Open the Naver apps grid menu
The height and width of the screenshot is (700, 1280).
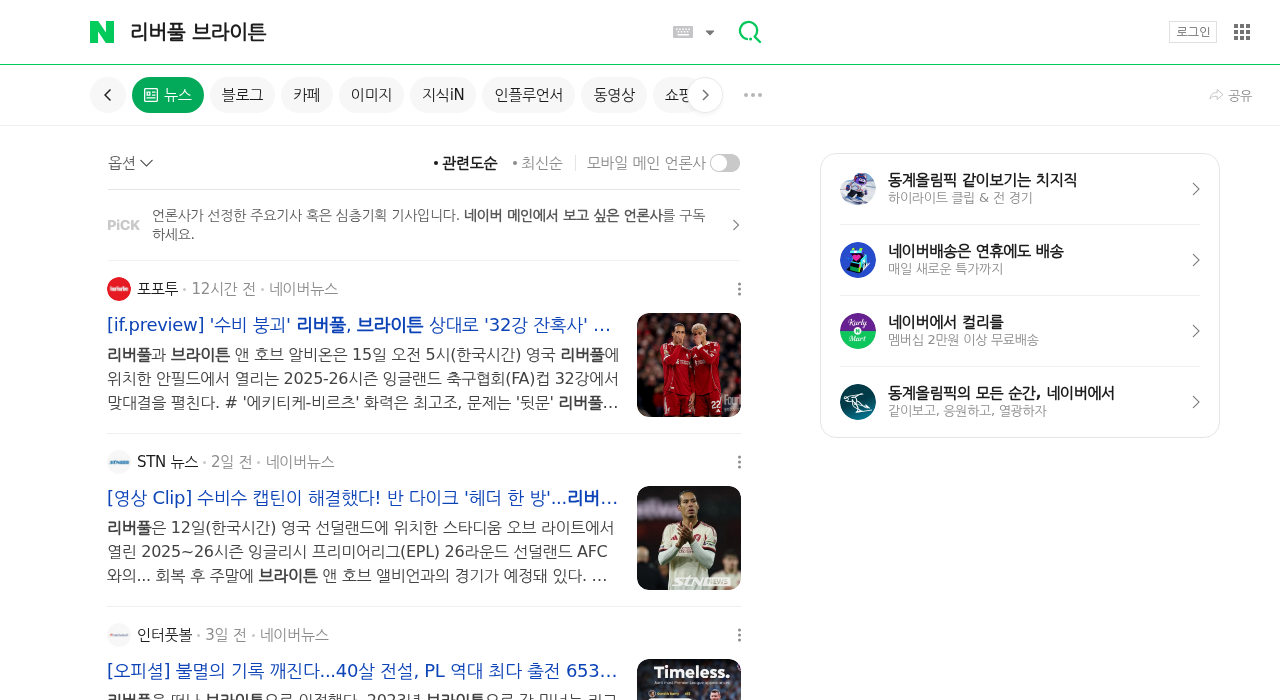[1242, 32]
